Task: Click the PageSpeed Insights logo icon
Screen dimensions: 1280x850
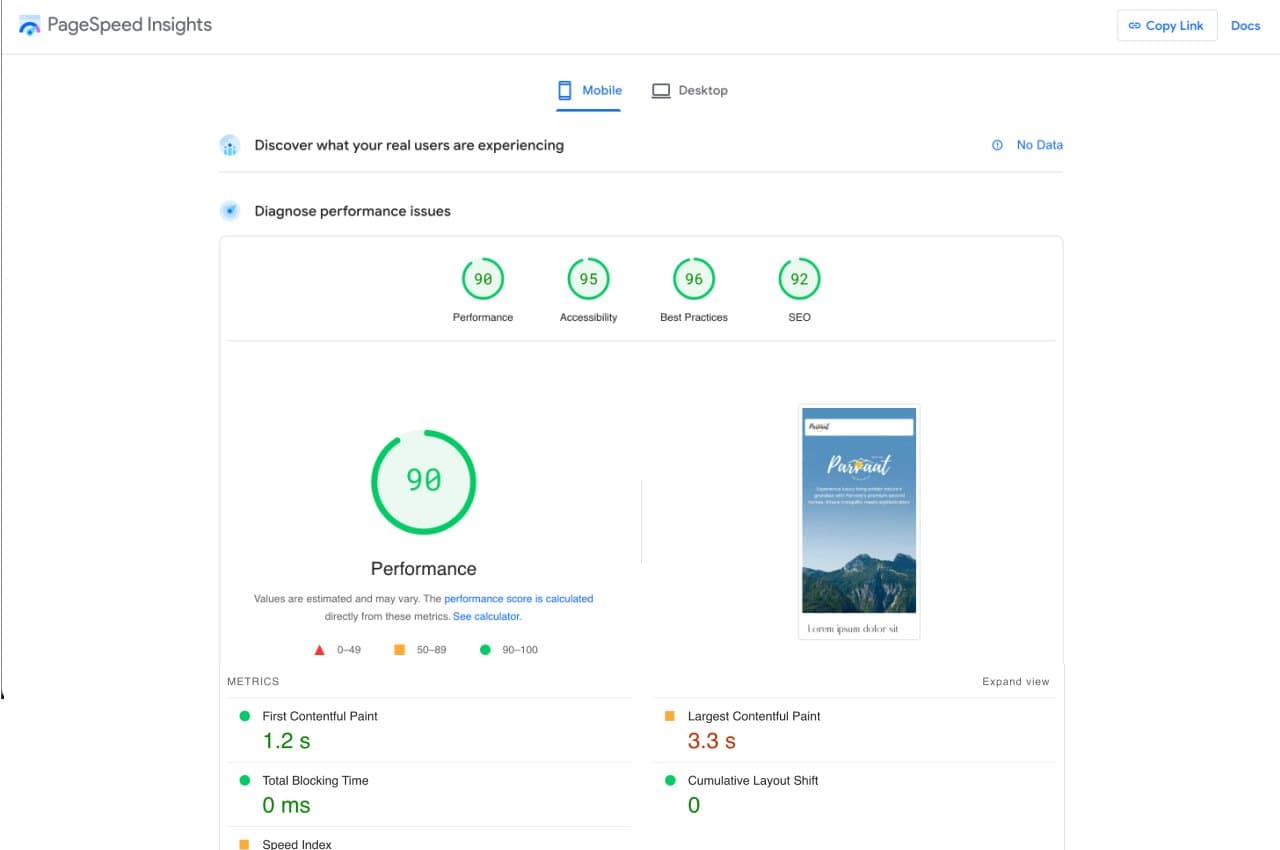Action: pos(30,26)
